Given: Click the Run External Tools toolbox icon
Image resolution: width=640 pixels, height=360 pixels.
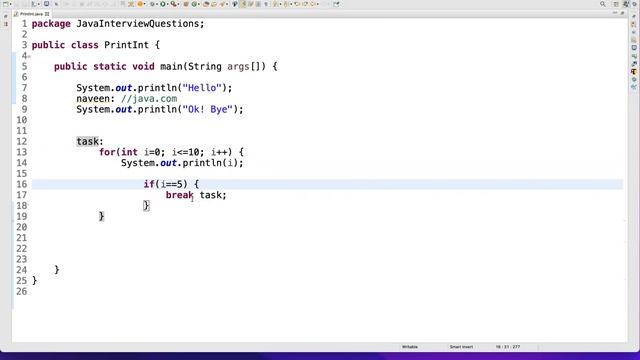Looking at the screenshot, I should (173, 4).
